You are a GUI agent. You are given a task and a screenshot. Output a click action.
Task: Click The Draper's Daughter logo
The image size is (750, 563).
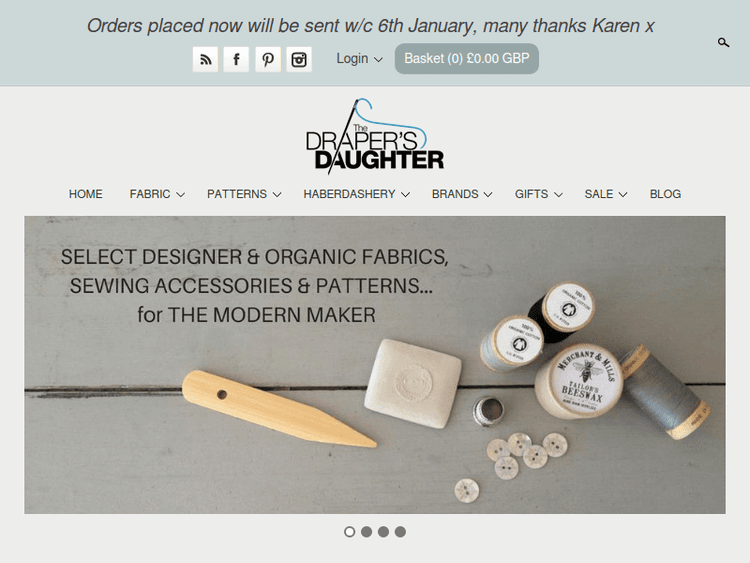coord(375,134)
